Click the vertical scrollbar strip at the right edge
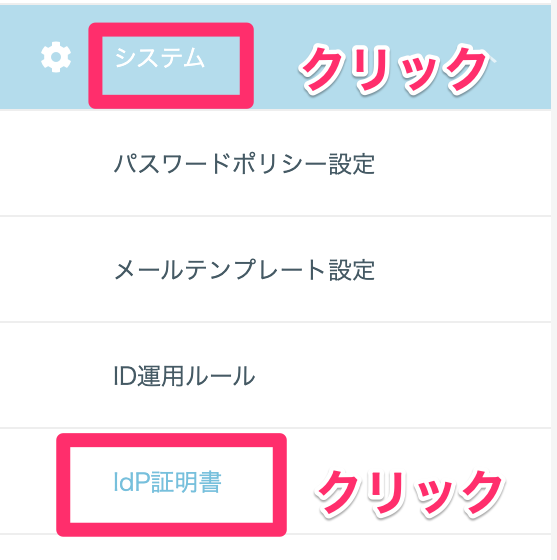 (x=554, y=280)
